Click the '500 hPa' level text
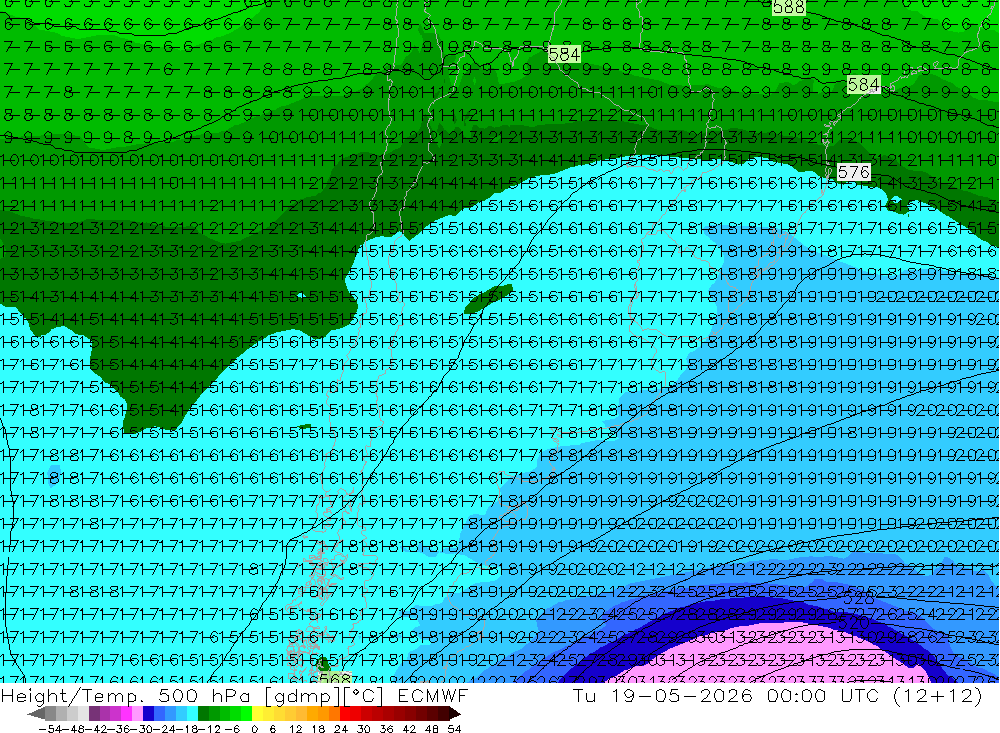1000x733 pixels. pyautogui.click(x=203, y=695)
